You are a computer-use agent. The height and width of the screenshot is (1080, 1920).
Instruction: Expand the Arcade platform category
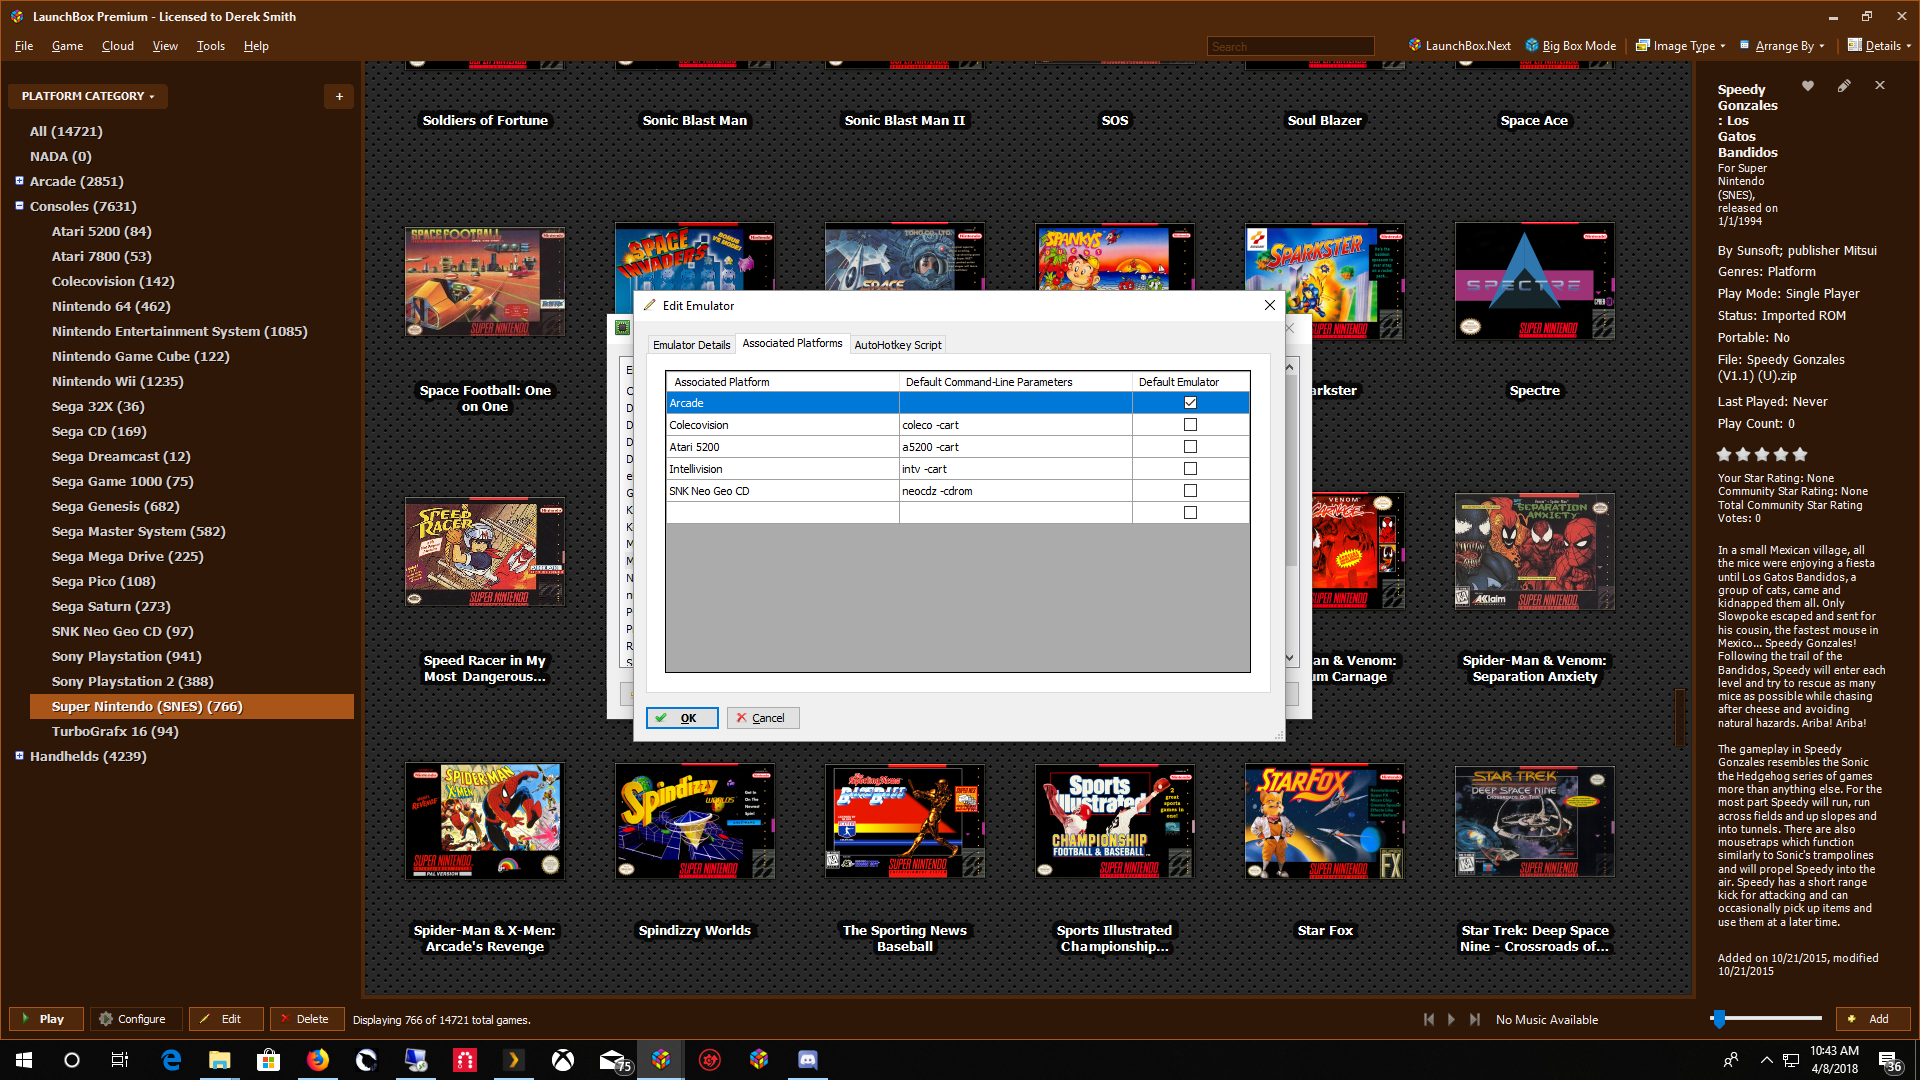pyautogui.click(x=19, y=181)
